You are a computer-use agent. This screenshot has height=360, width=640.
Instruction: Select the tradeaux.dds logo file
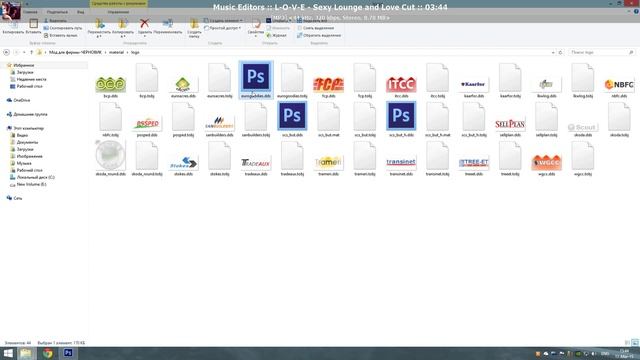(x=256, y=164)
